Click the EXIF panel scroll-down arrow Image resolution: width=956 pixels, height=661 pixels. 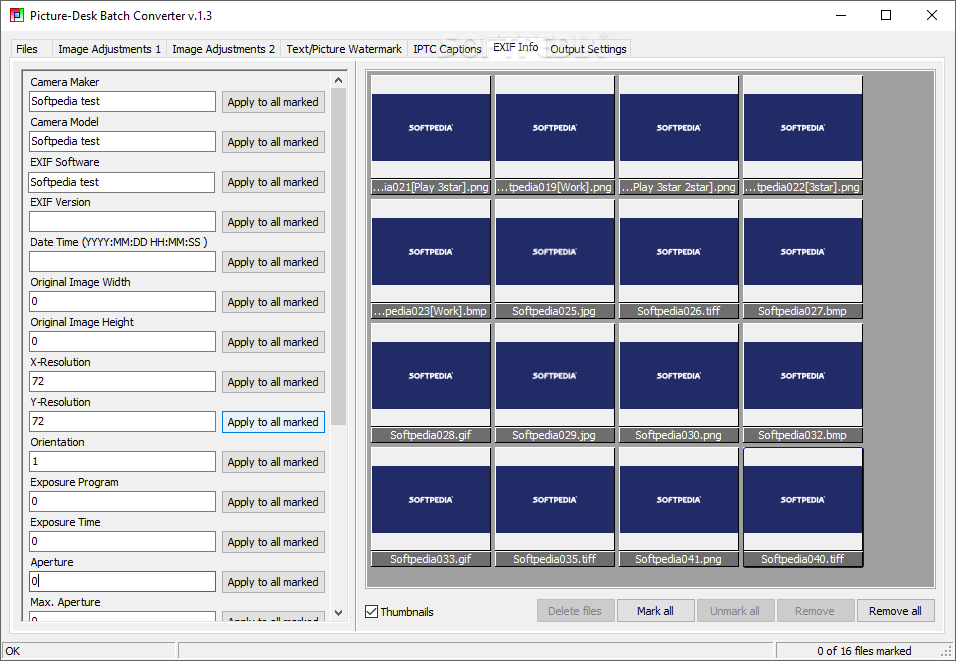[x=339, y=613]
